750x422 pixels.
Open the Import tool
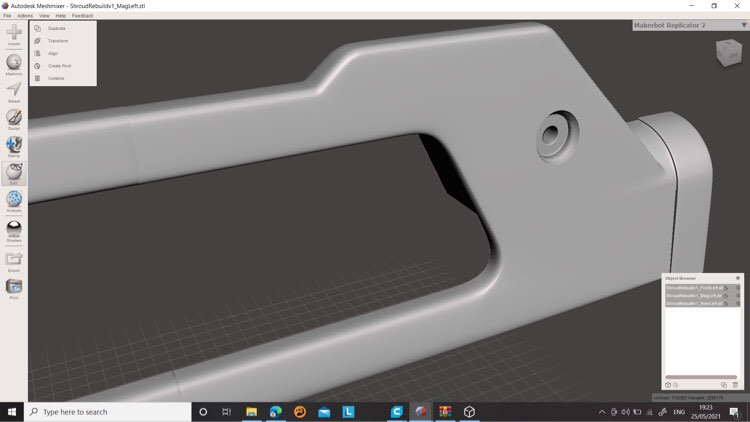click(x=14, y=34)
